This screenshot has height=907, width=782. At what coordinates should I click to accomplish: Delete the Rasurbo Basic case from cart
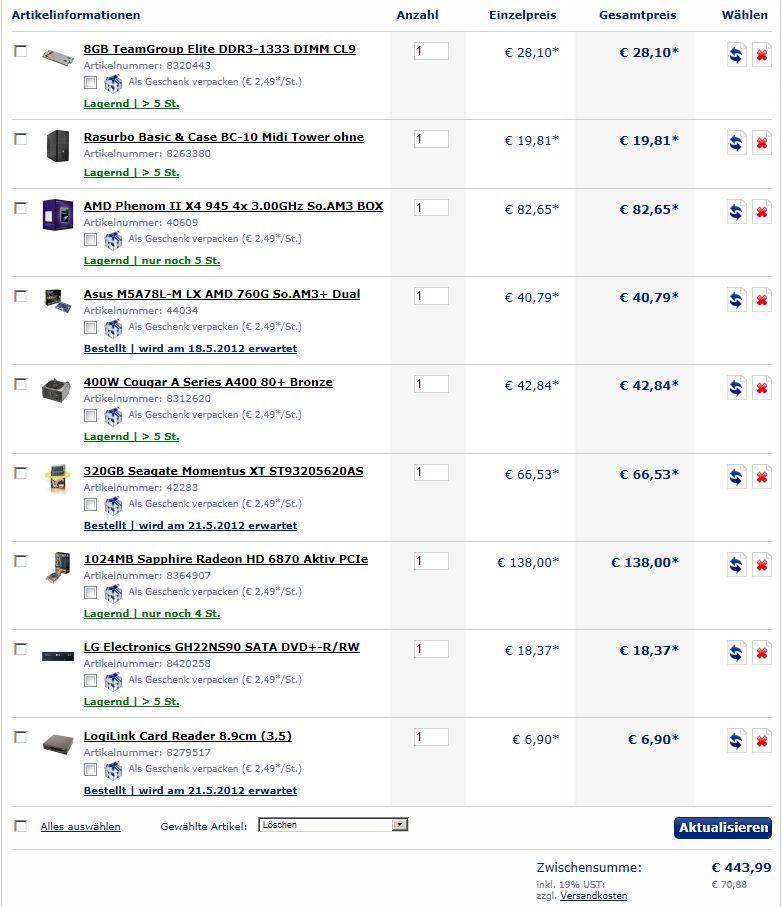[x=761, y=144]
